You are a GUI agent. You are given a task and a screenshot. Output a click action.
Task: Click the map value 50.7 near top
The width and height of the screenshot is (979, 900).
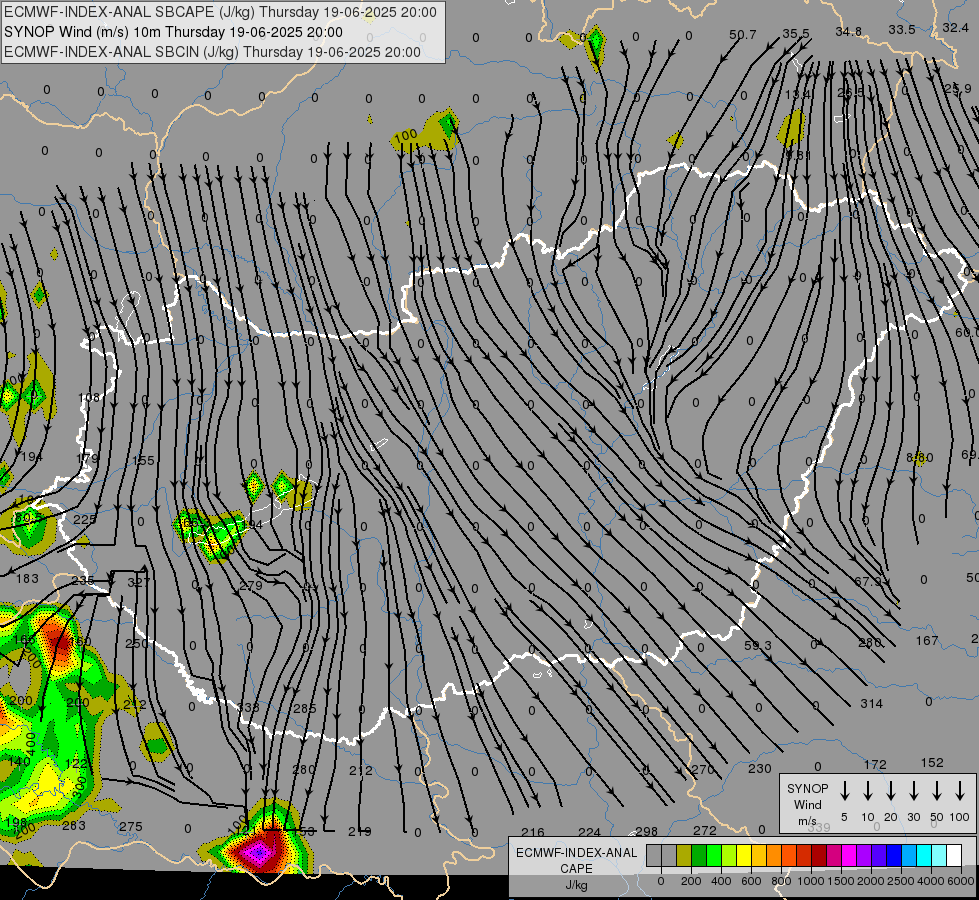[x=742, y=34]
